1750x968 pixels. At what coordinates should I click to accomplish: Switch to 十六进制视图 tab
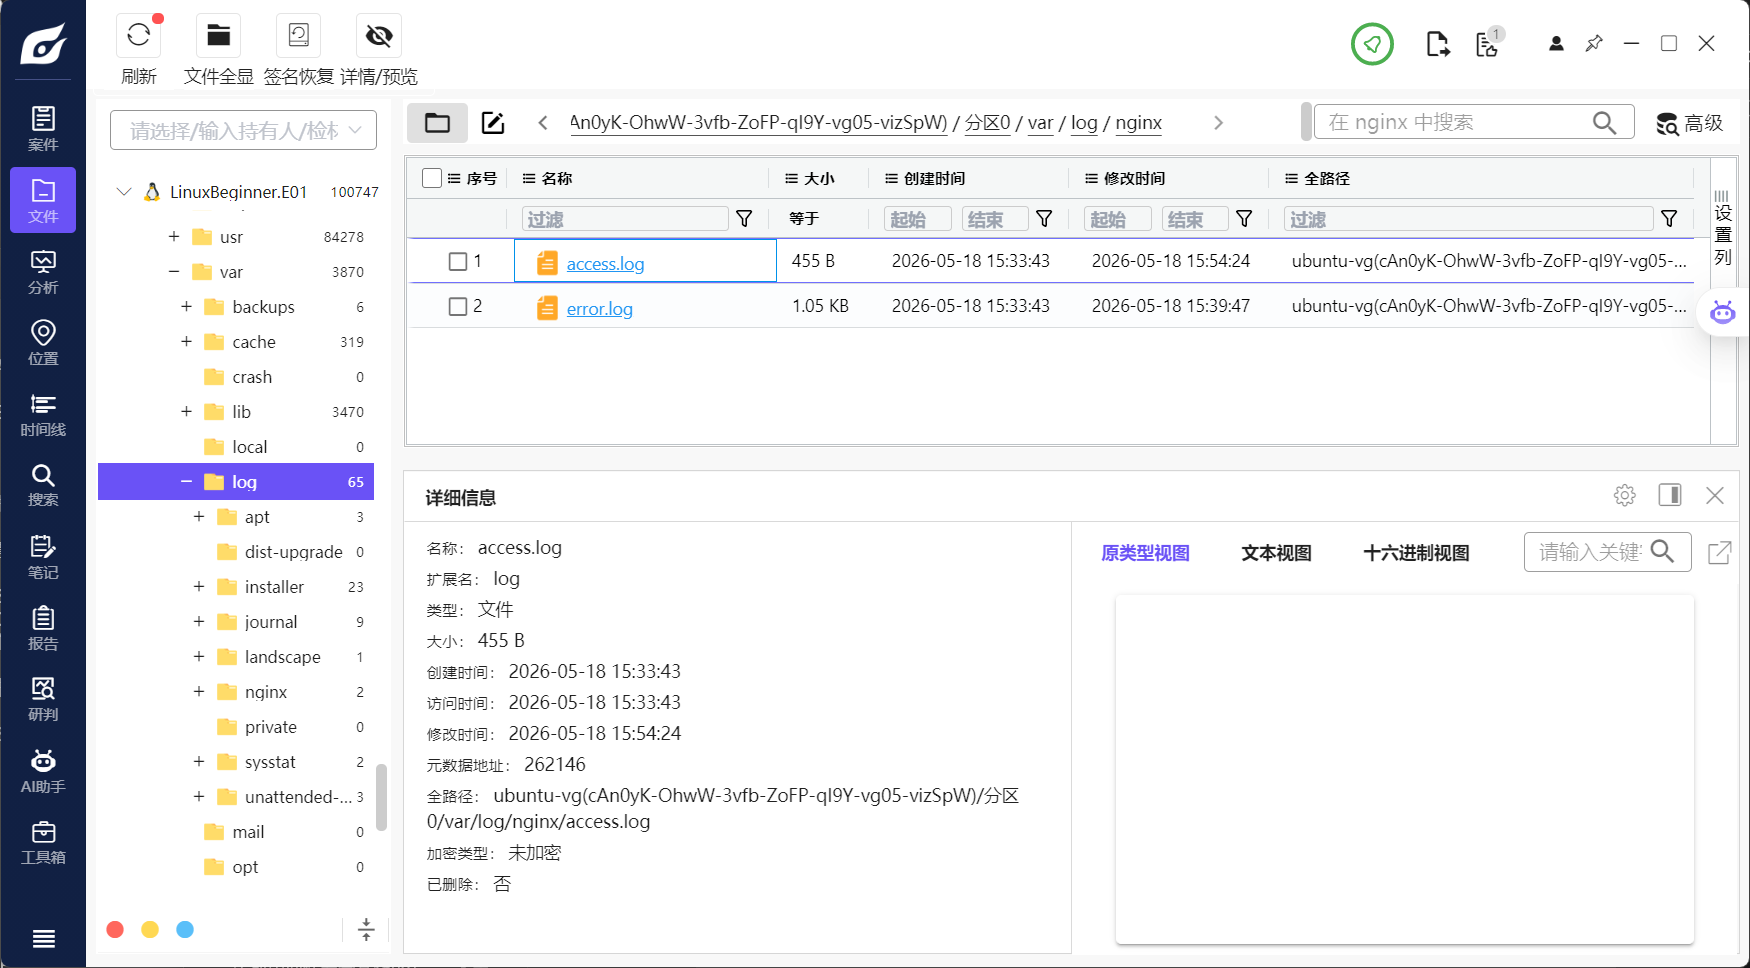[1416, 553]
